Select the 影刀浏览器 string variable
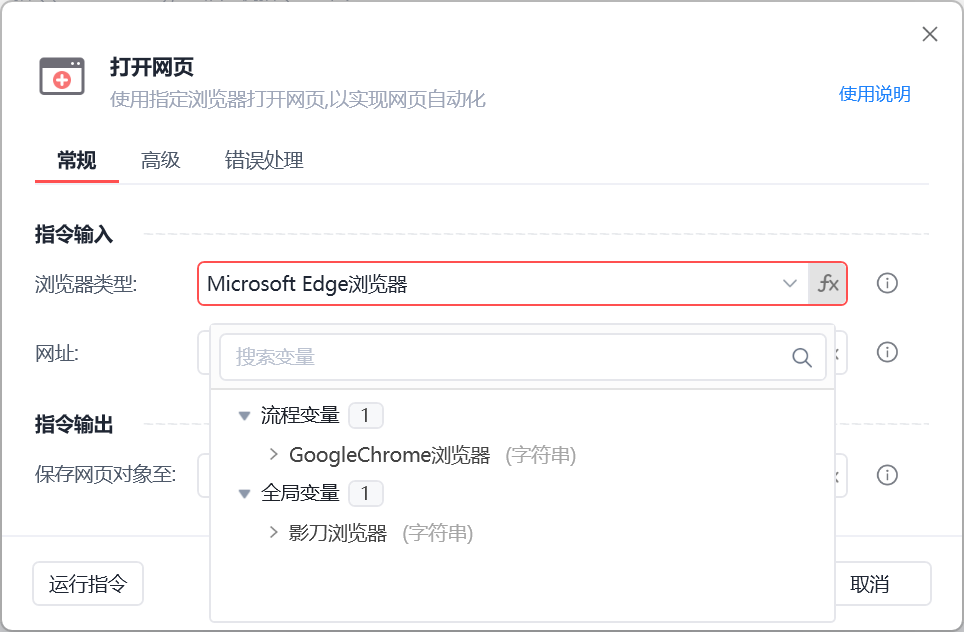Image resolution: width=964 pixels, height=632 pixels. pyautogui.click(x=338, y=533)
